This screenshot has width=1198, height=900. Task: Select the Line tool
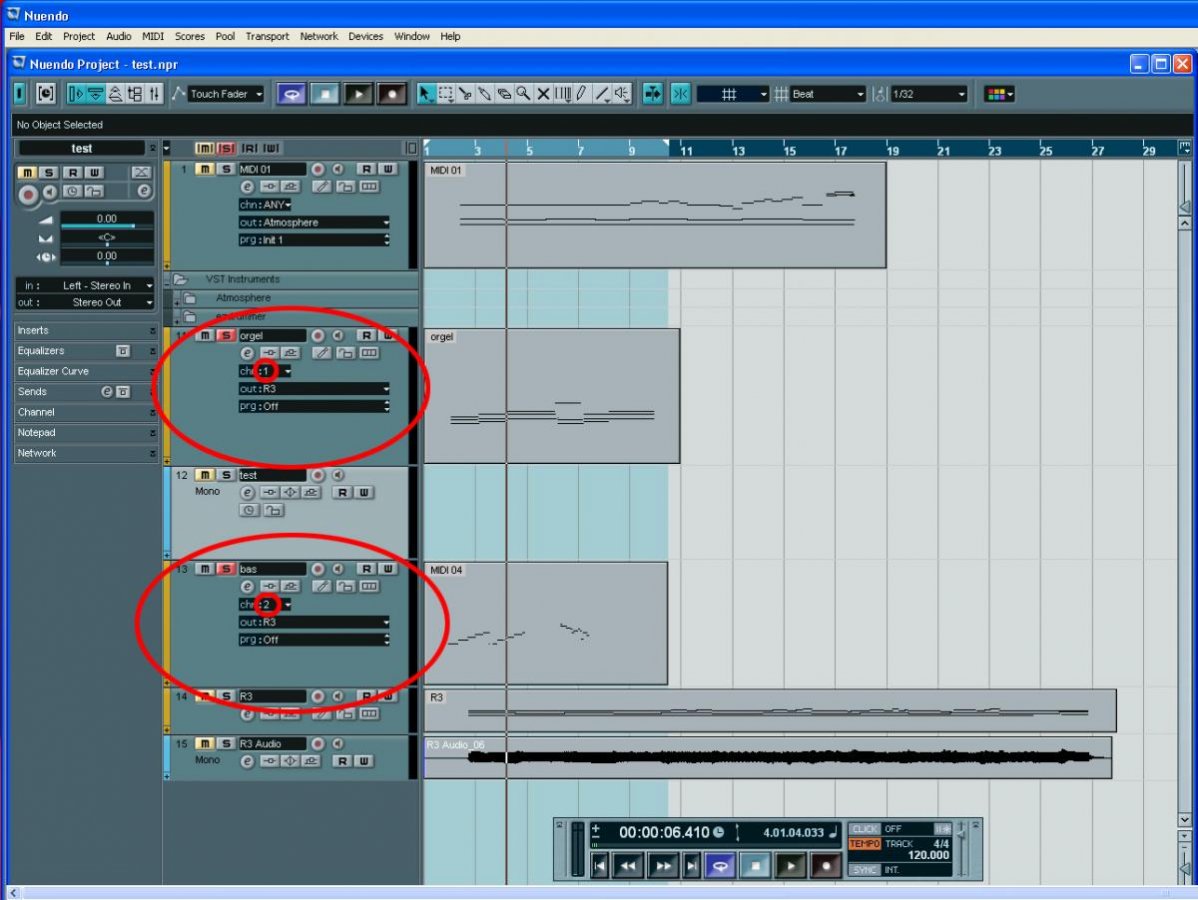coord(603,94)
